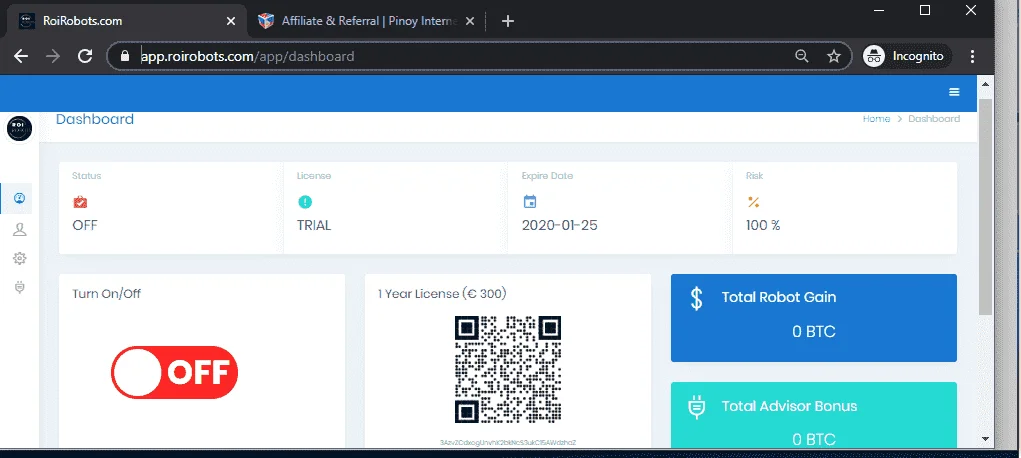Click the dollar icon on Total Robot Gain

click(696, 298)
